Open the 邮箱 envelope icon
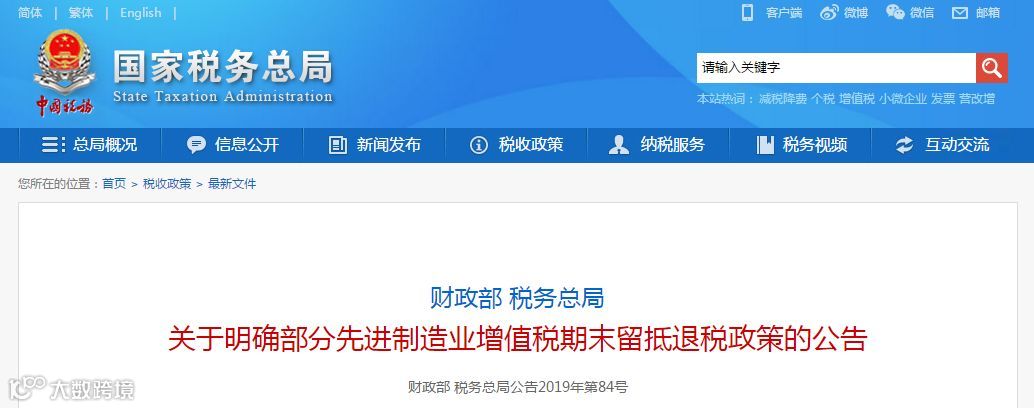This screenshot has height=408, width=1034. click(959, 13)
